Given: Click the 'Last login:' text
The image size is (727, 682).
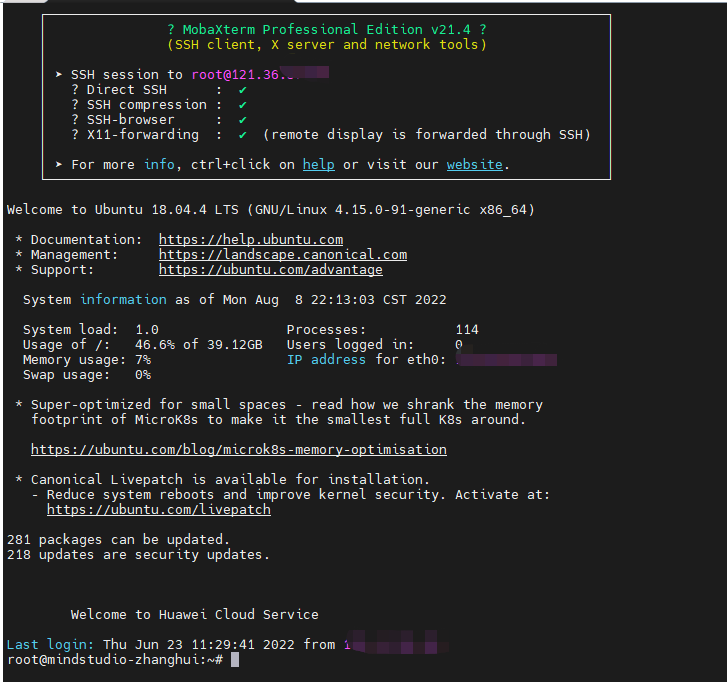Looking at the screenshot, I should (x=50, y=644).
